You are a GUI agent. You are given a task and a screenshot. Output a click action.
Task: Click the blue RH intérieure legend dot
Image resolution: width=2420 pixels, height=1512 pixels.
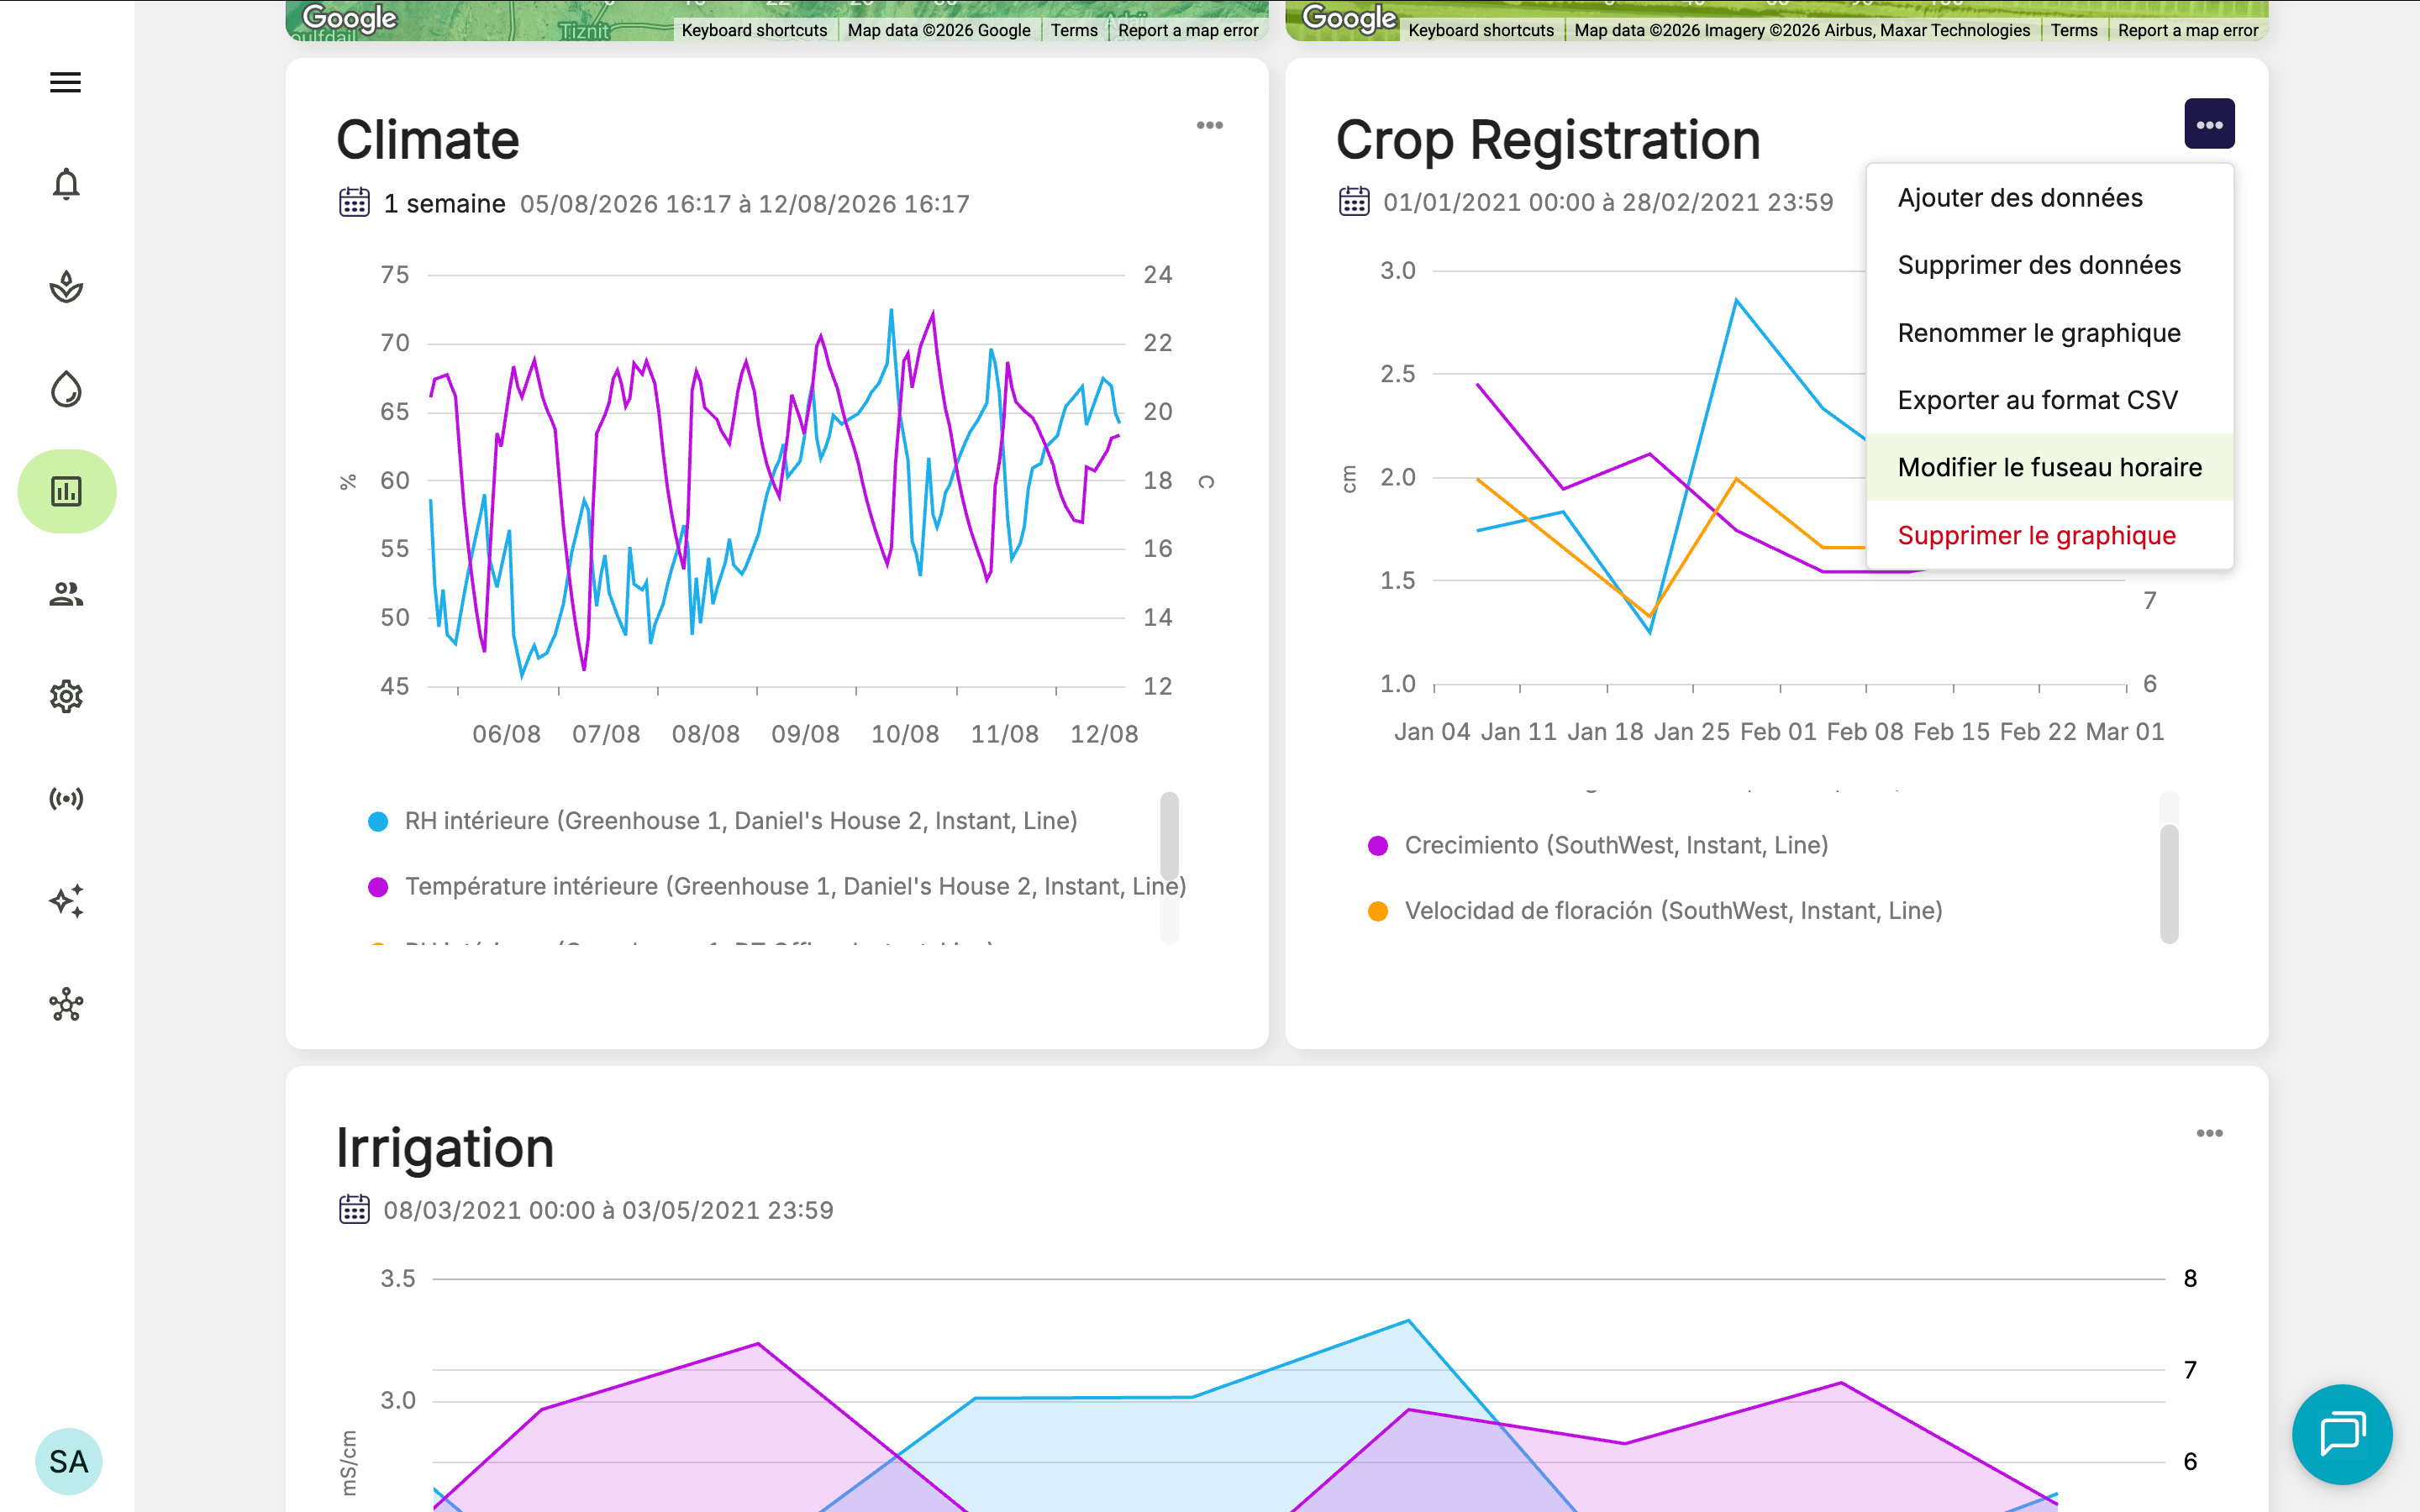pyautogui.click(x=378, y=821)
